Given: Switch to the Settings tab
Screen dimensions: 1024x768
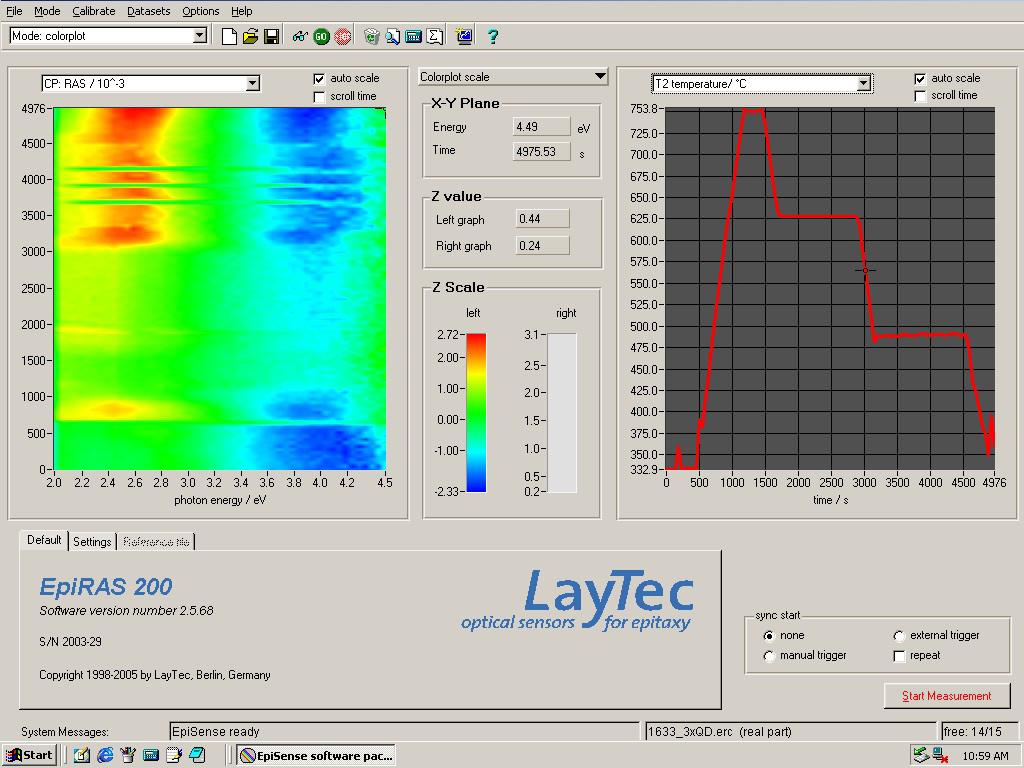Looking at the screenshot, I should (x=92, y=541).
